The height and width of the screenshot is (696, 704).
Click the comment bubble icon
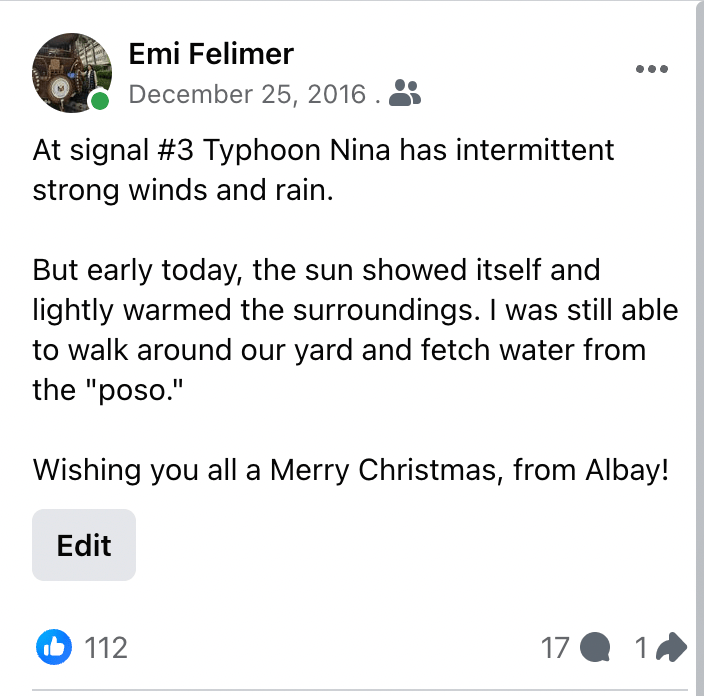click(x=595, y=648)
